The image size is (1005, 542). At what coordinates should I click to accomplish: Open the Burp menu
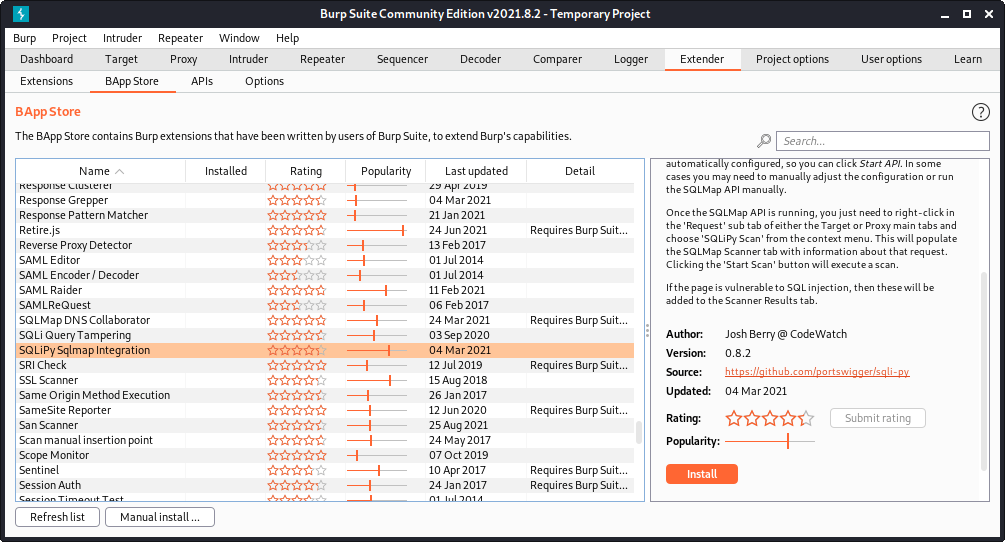pos(24,38)
